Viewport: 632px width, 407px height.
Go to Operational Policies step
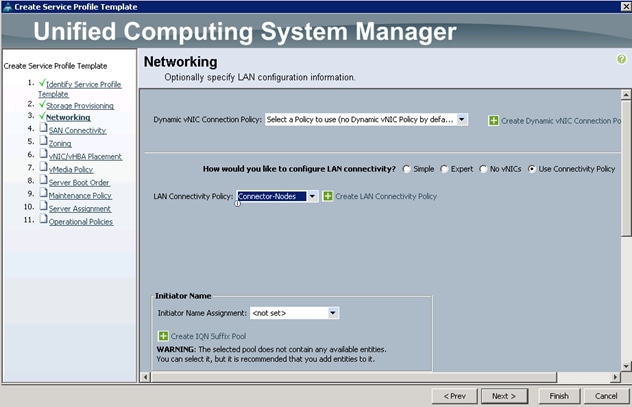pyautogui.click(x=81, y=222)
